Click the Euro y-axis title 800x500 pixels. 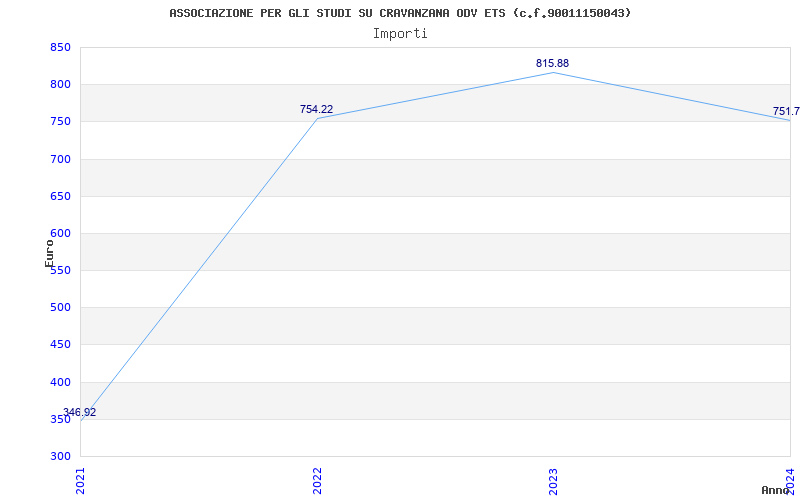[x=49, y=253]
